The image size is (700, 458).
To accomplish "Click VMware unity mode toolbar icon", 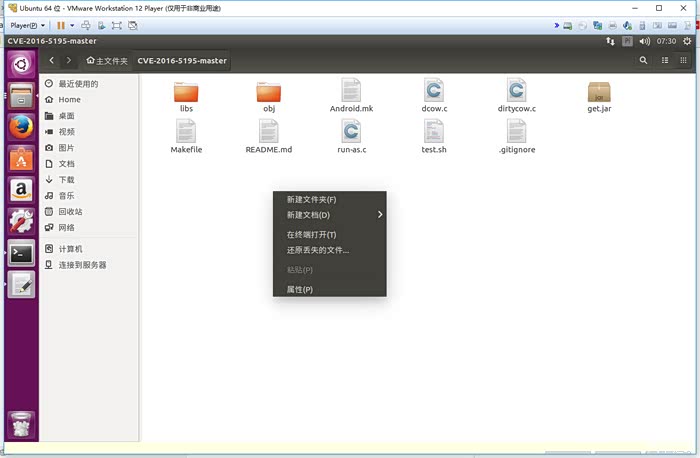I will coord(133,25).
